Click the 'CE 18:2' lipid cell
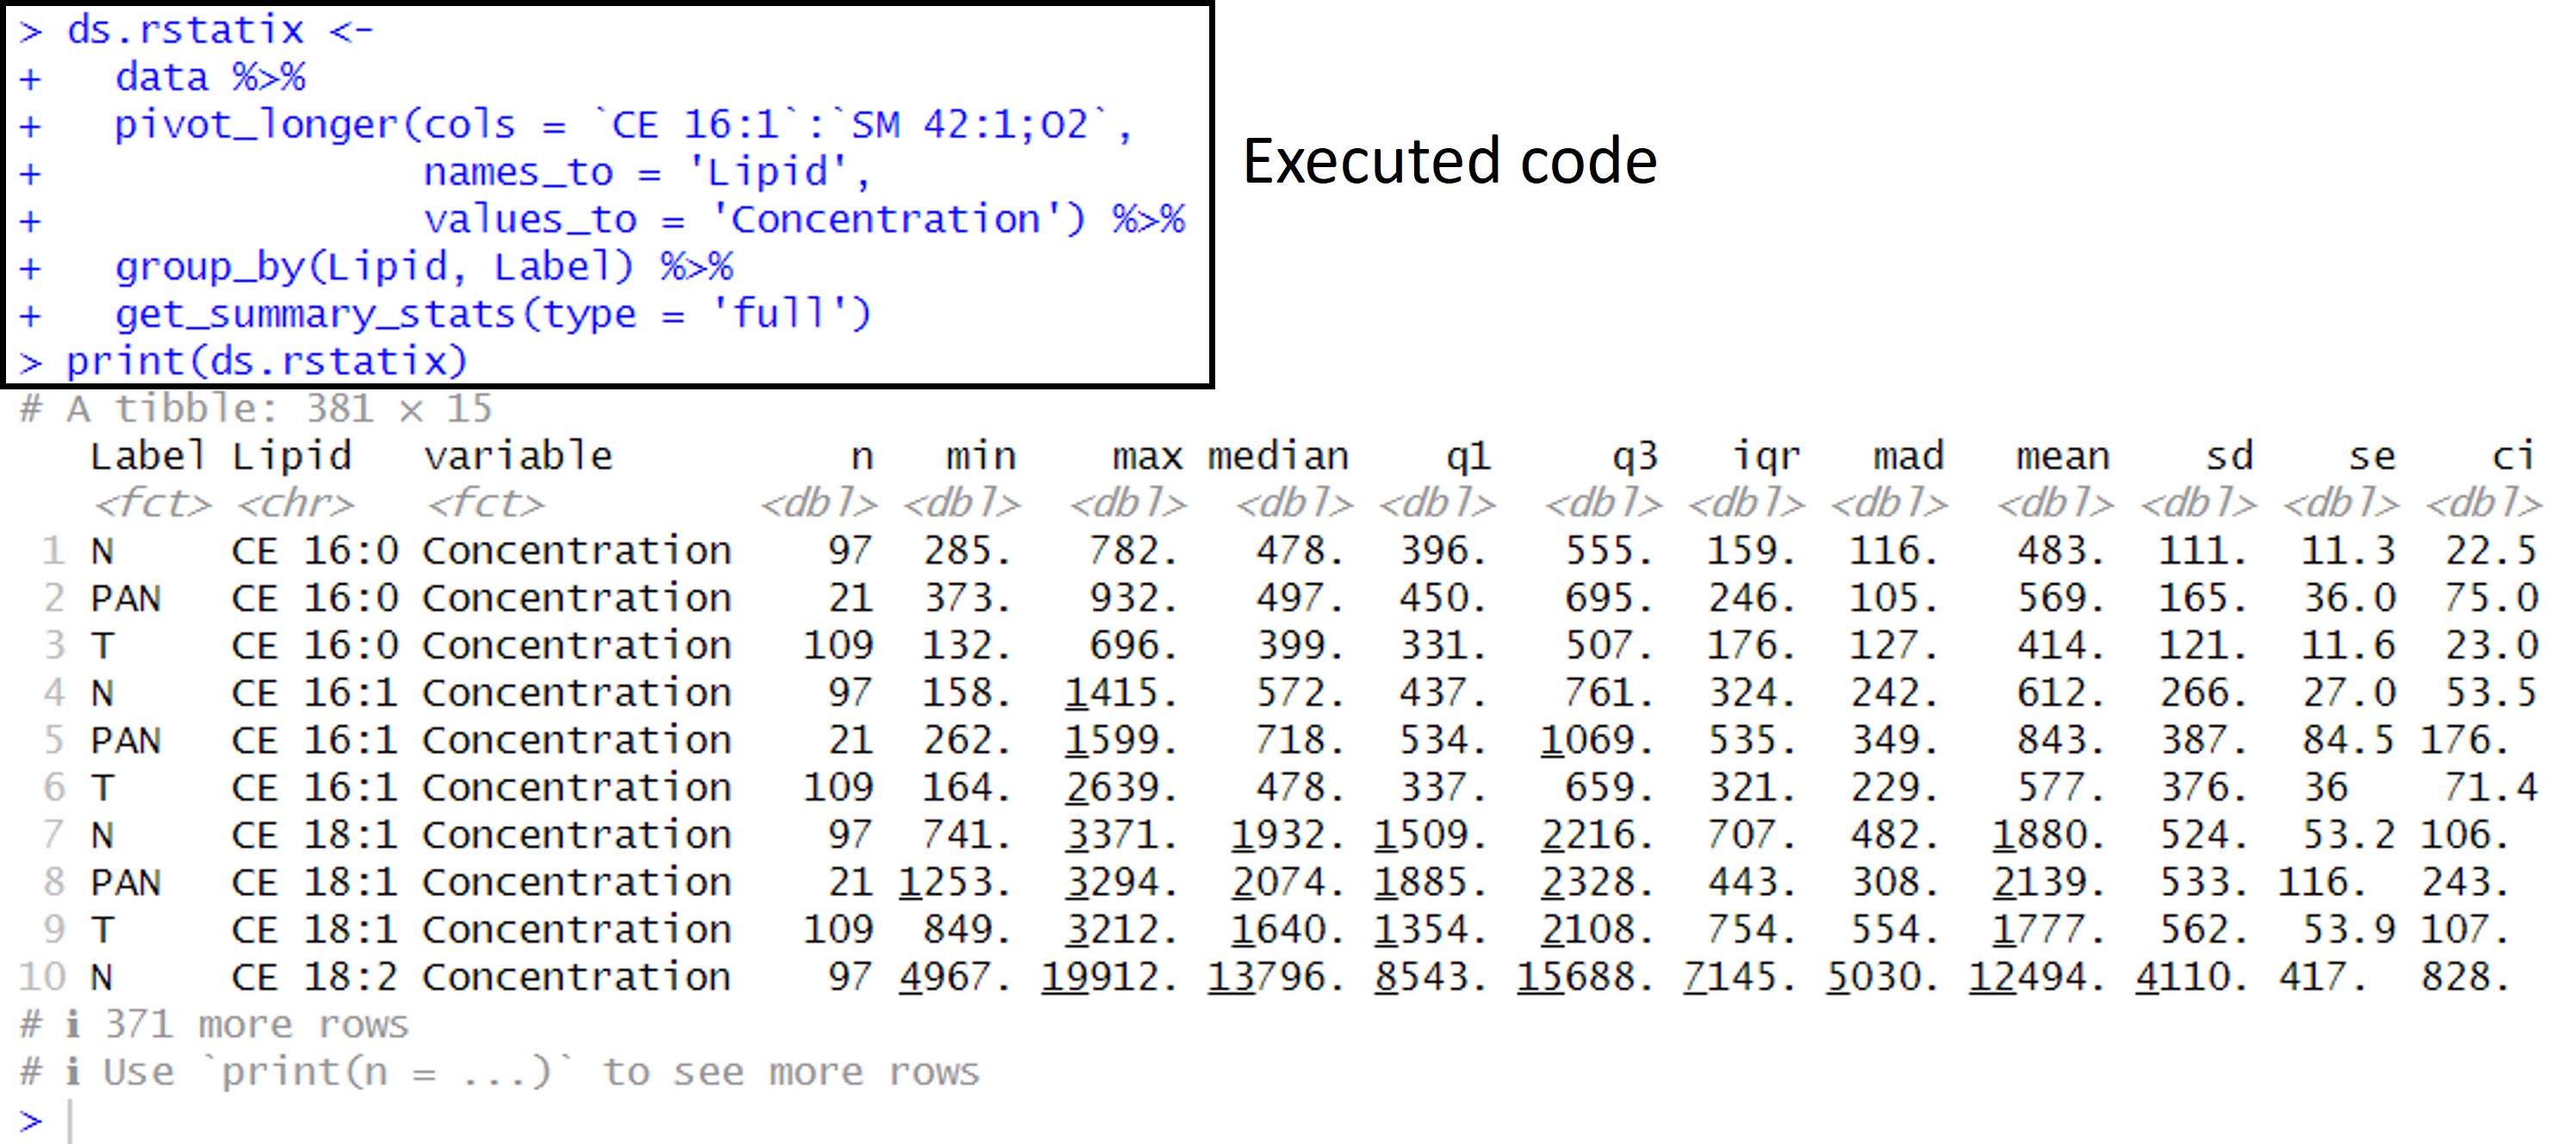 point(315,977)
